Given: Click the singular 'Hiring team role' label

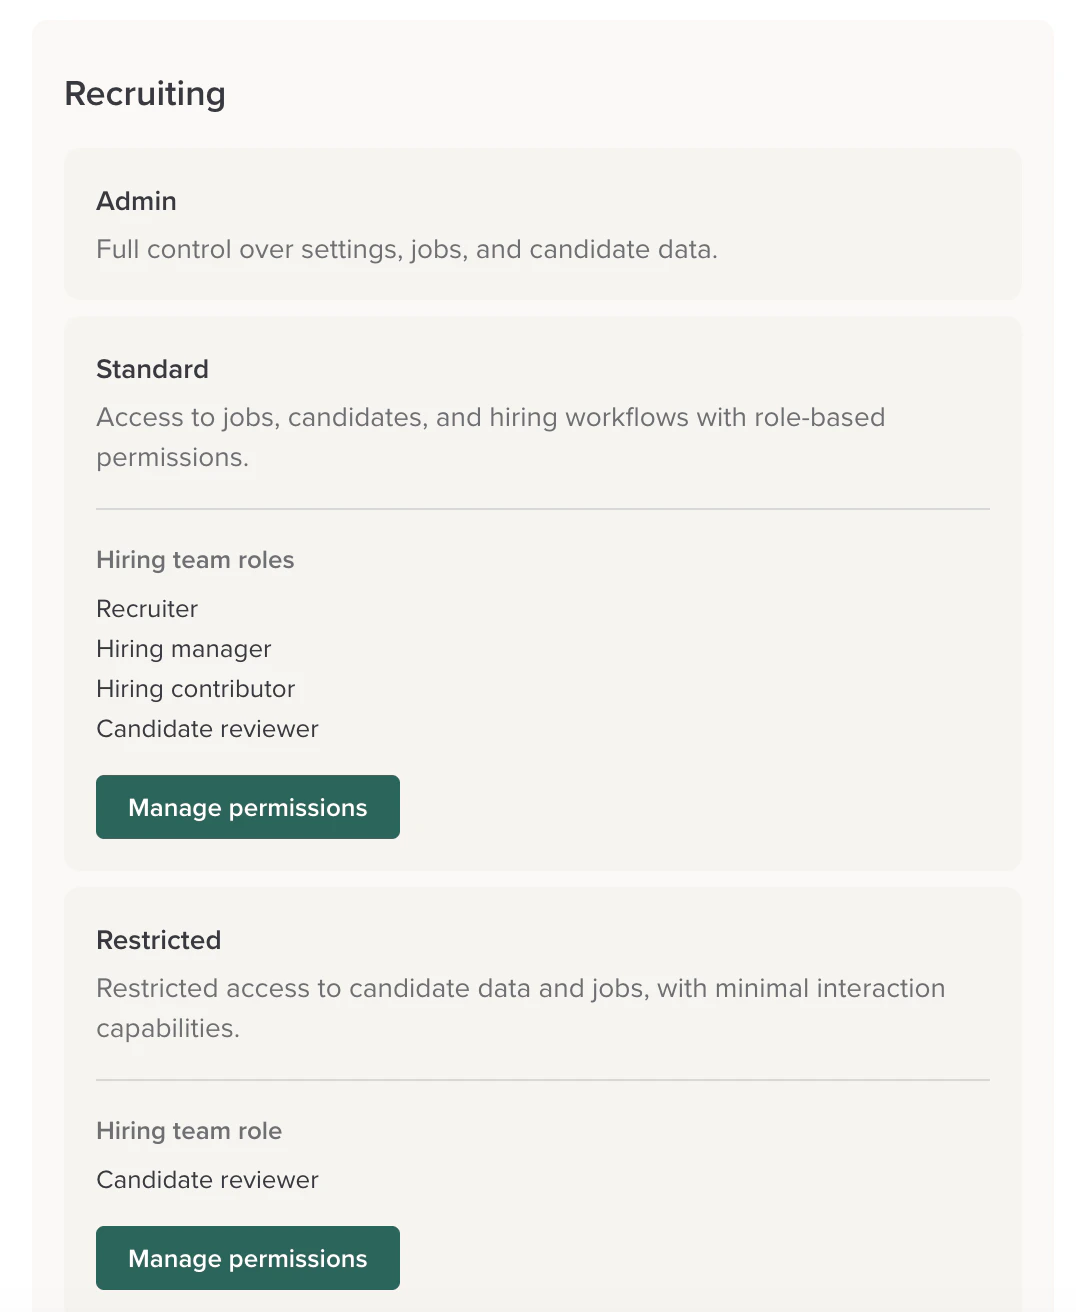Looking at the screenshot, I should coord(189,1131).
